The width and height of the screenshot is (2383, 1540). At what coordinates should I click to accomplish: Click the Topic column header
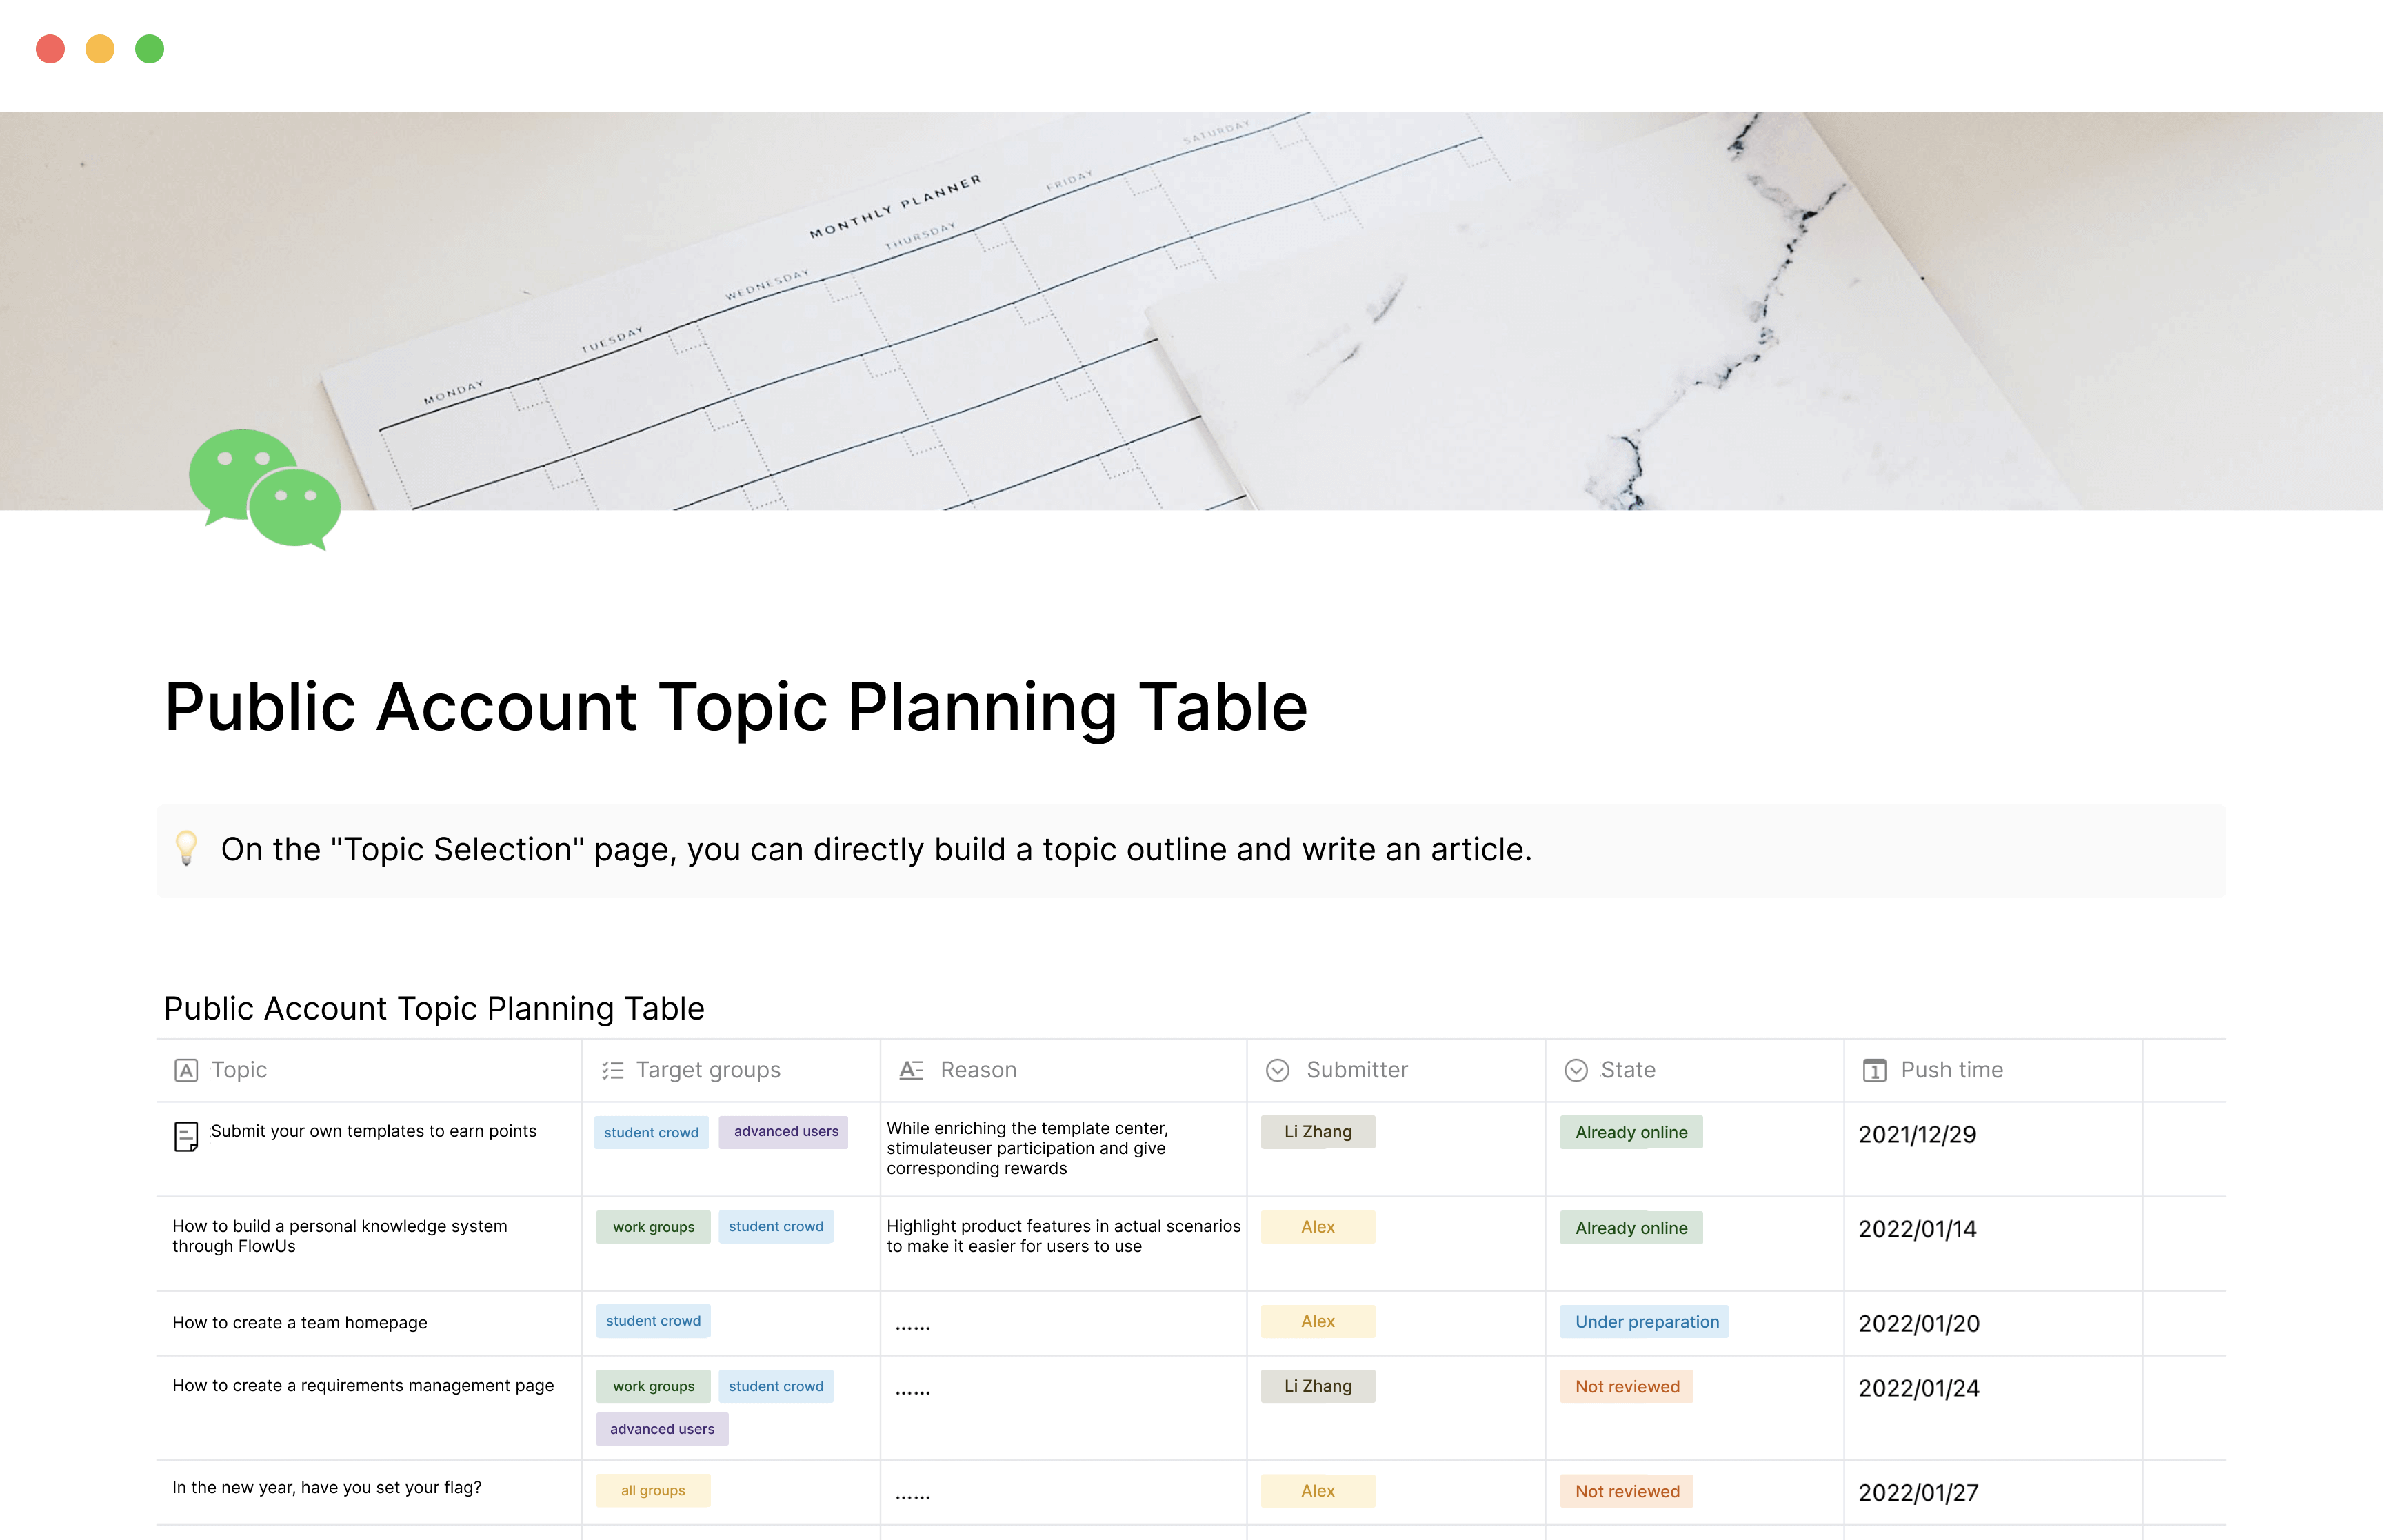point(239,1070)
